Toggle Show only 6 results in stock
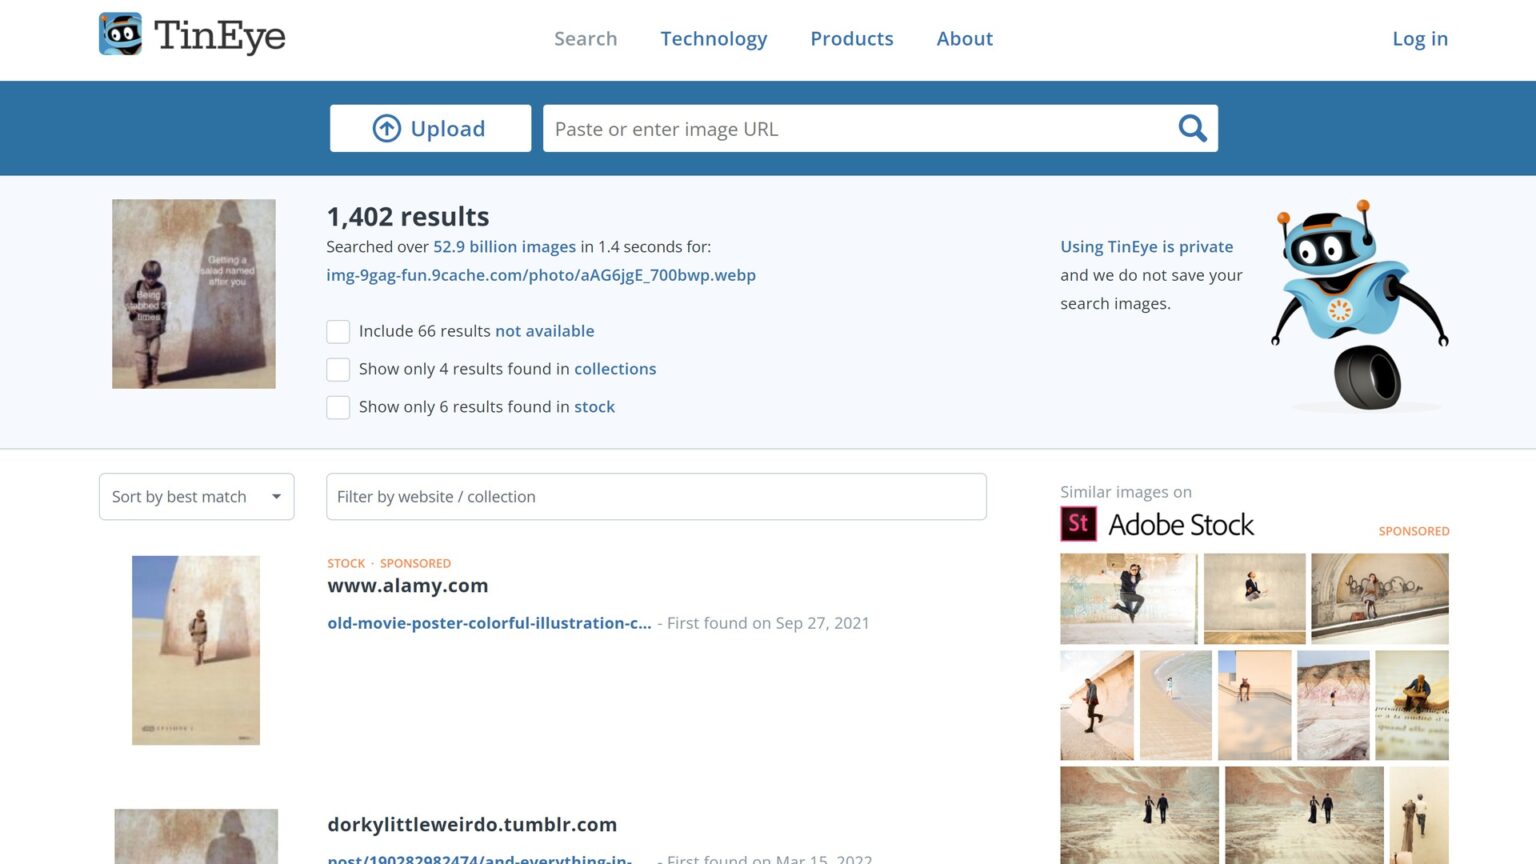The height and width of the screenshot is (864, 1536). pyautogui.click(x=338, y=407)
